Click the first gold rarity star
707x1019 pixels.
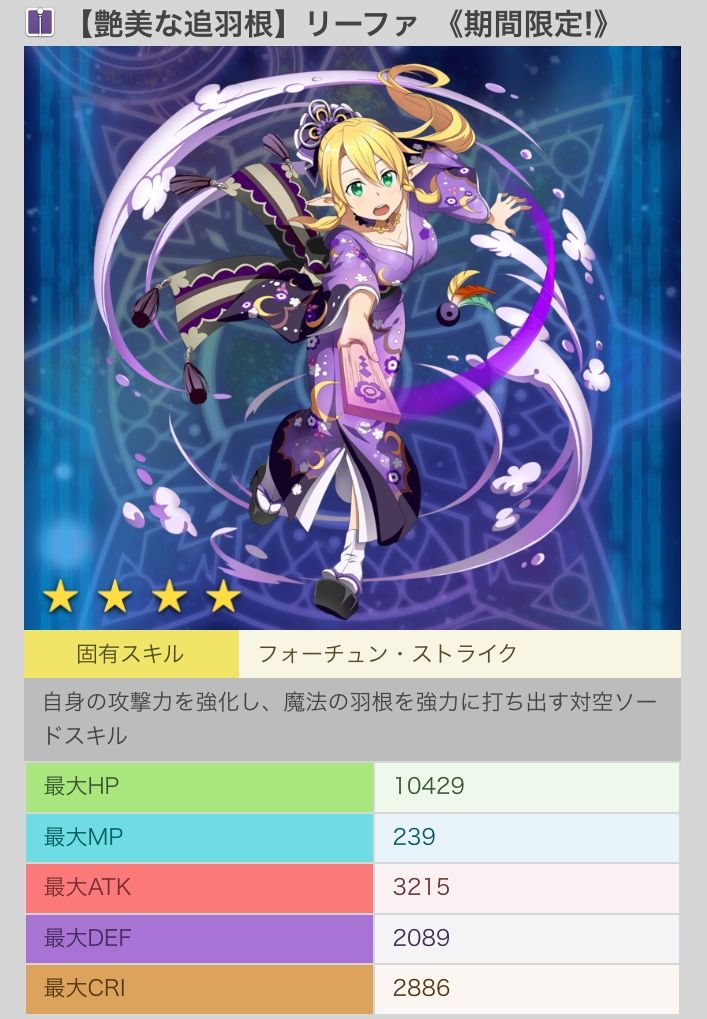tap(60, 597)
